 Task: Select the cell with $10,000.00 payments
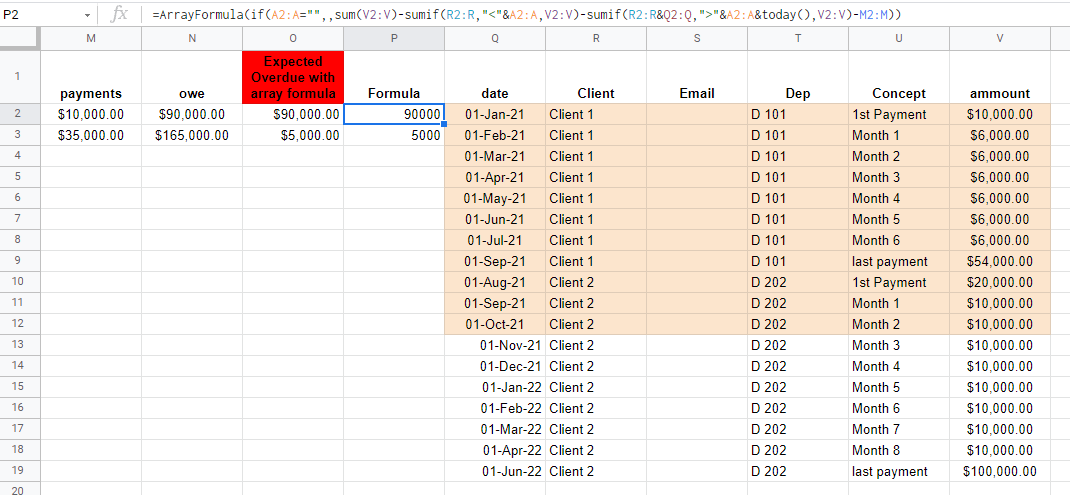[x=91, y=114]
